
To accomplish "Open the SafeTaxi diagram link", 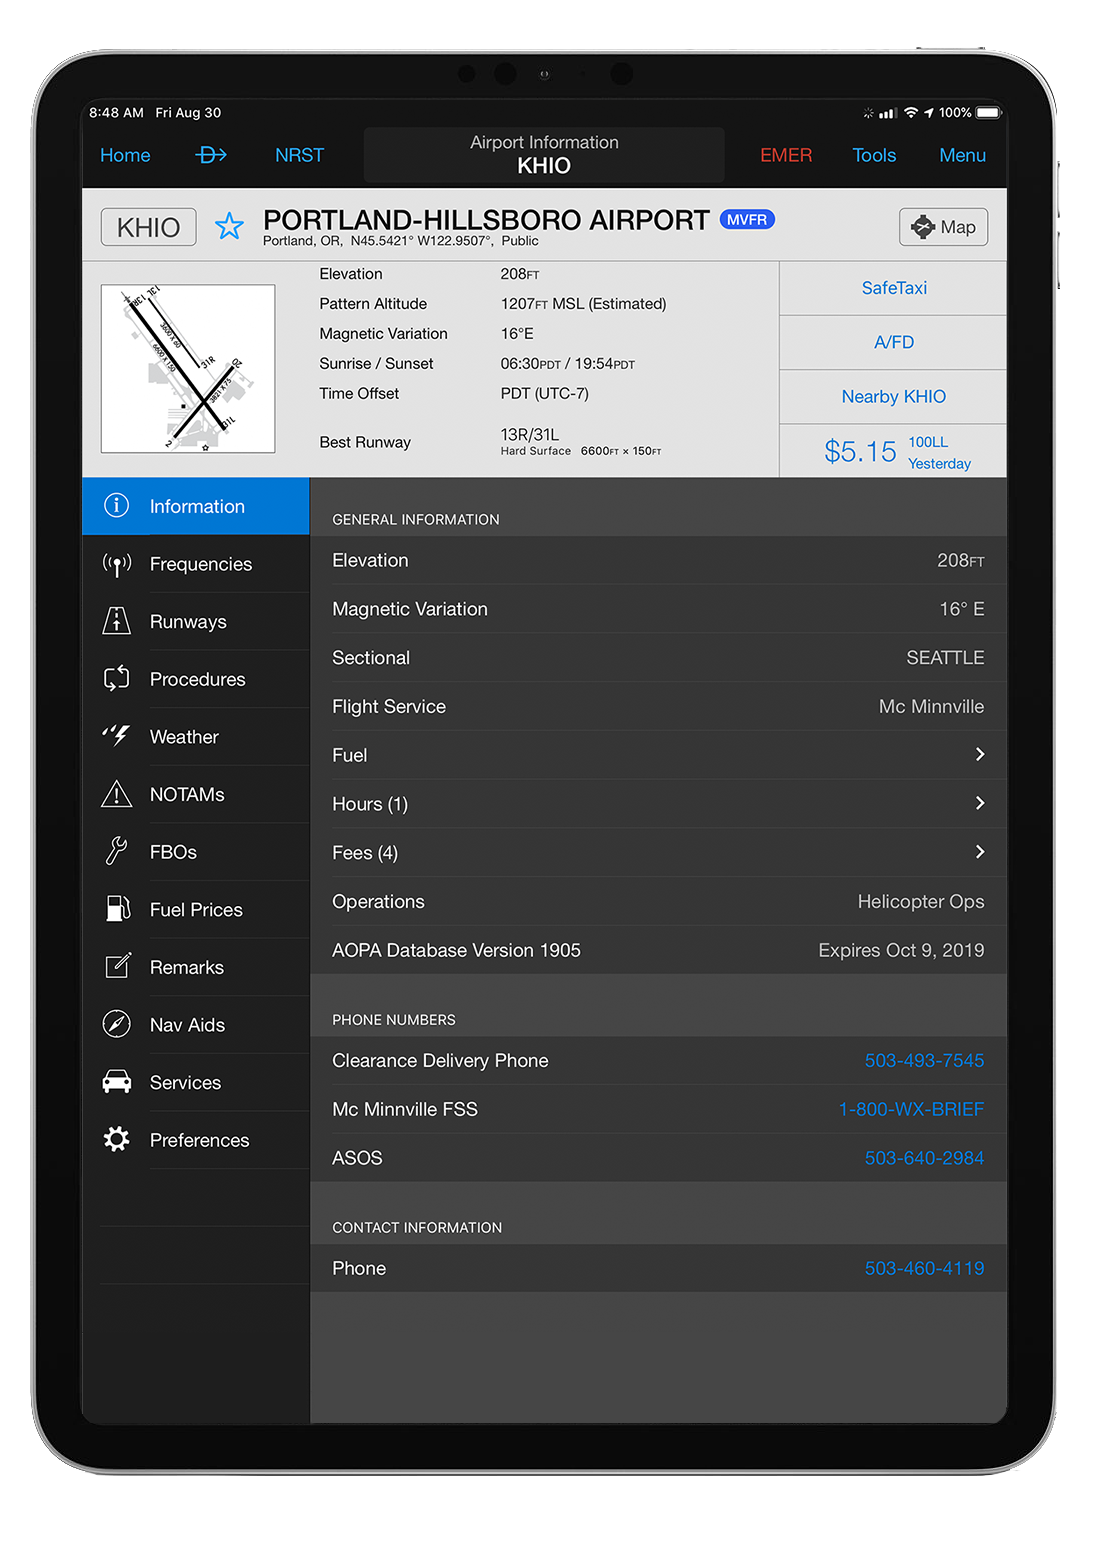I will [894, 288].
